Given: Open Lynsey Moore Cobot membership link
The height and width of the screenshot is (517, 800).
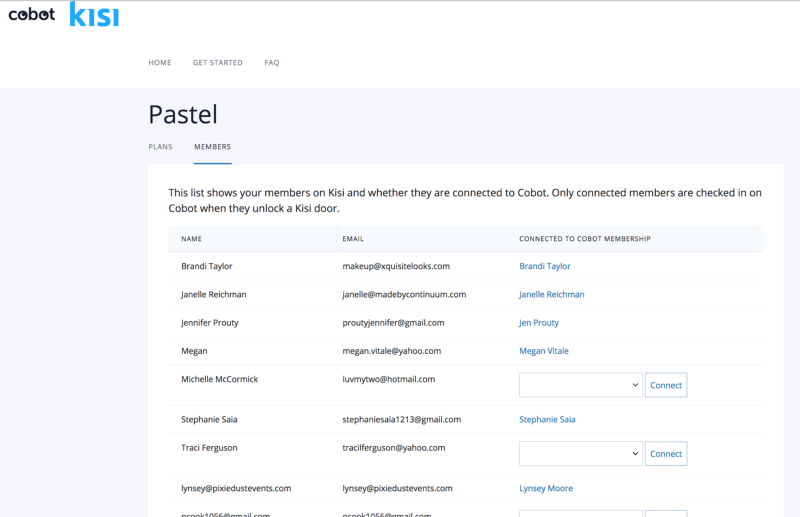Looking at the screenshot, I should coord(546,488).
